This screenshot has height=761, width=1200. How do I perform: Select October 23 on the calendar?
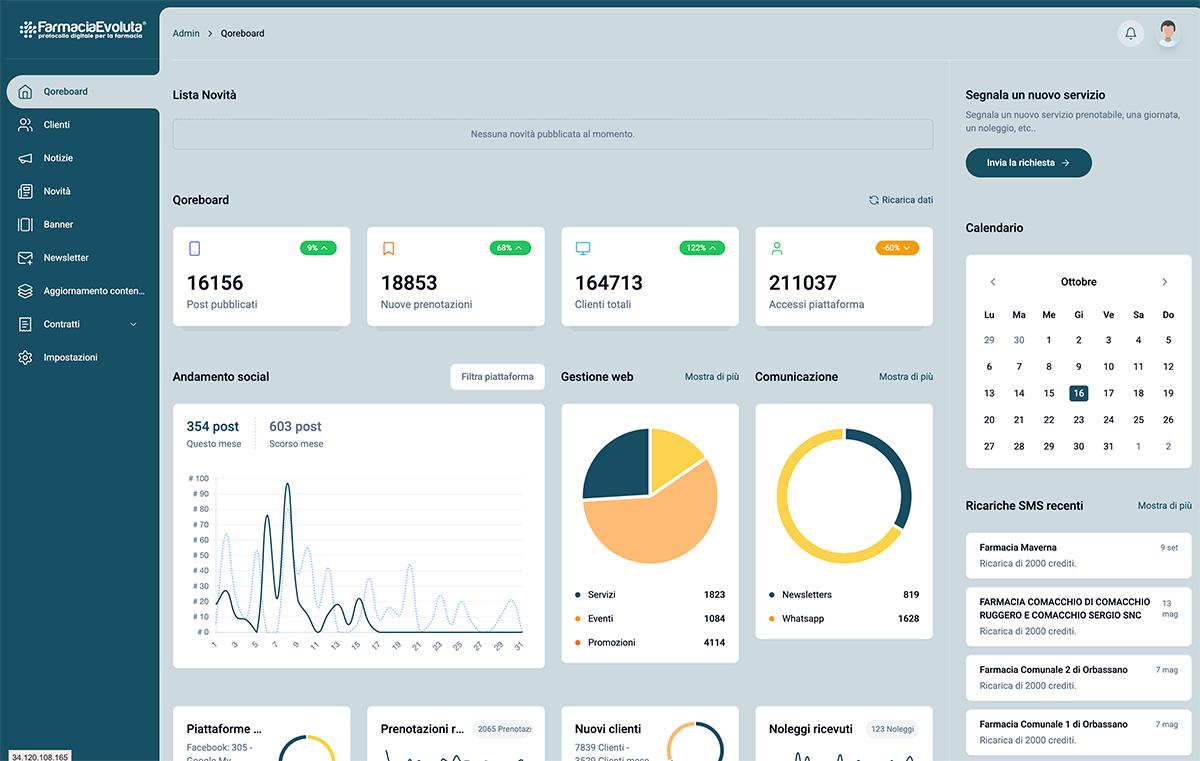(1078, 420)
